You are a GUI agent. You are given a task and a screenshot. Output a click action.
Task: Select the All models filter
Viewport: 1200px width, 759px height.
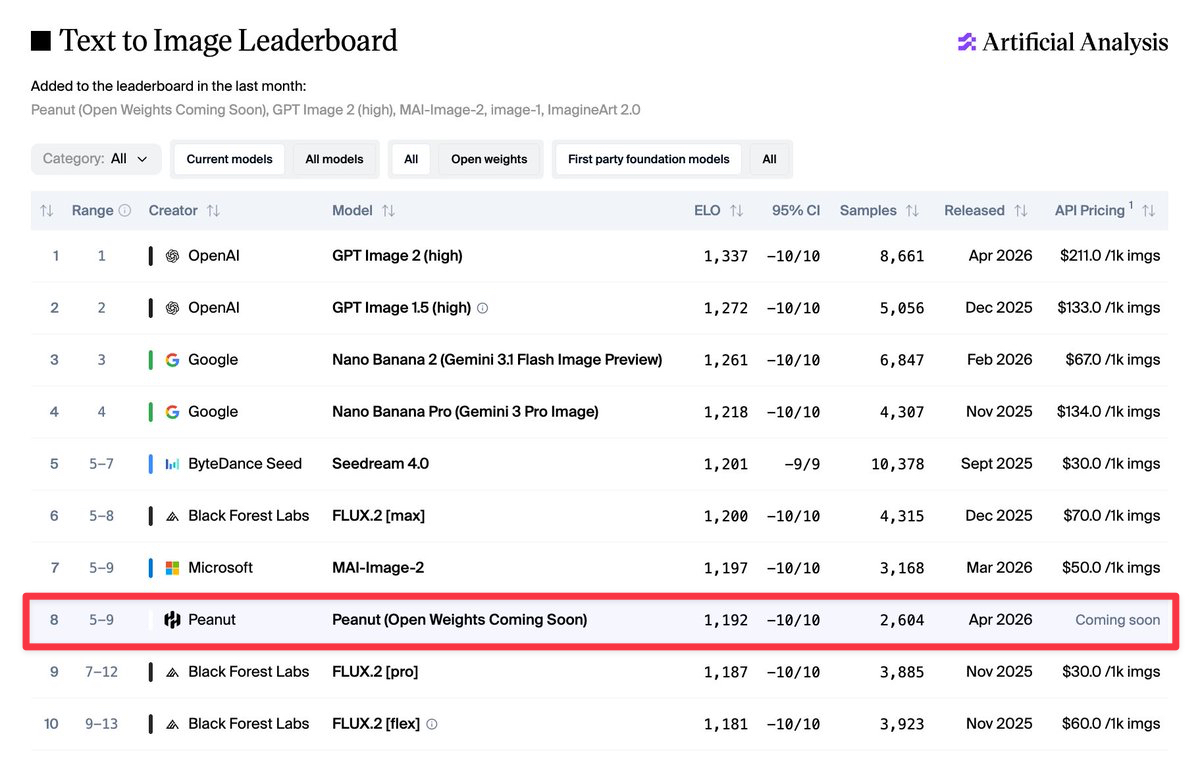pos(334,159)
